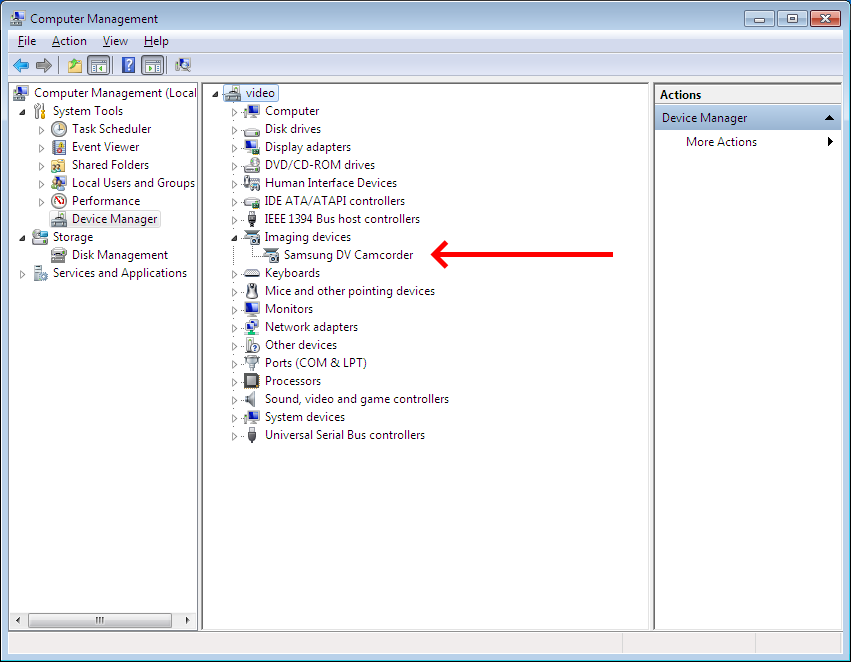Screen dimensions: 851x662
Task: Click the Back arrow toolbar icon
Action: [x=21, y=66]
